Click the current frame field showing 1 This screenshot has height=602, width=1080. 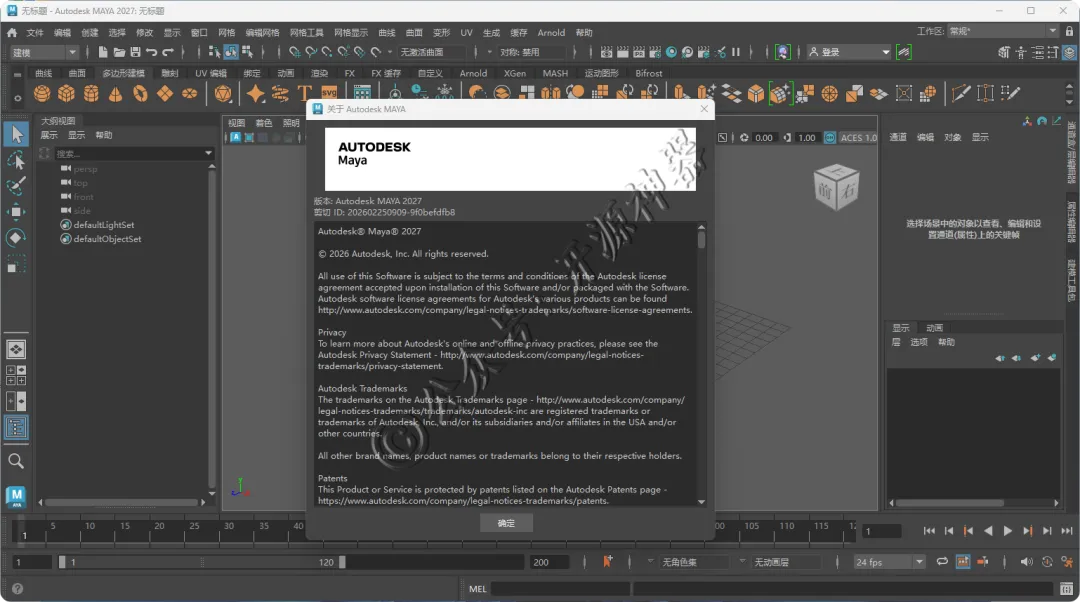(x=882, y=531)
